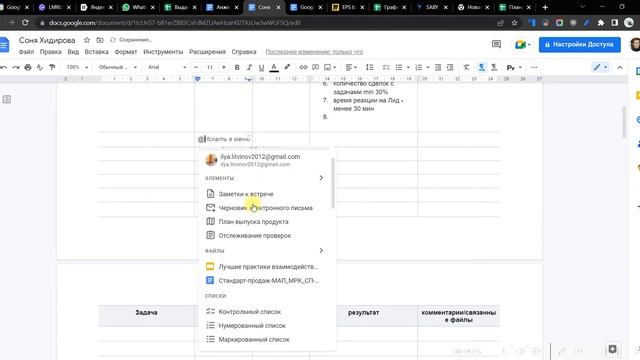Expand the Элементы submenu arrow
Viewport: 640px width, 360px height.
tap(321, 178)
